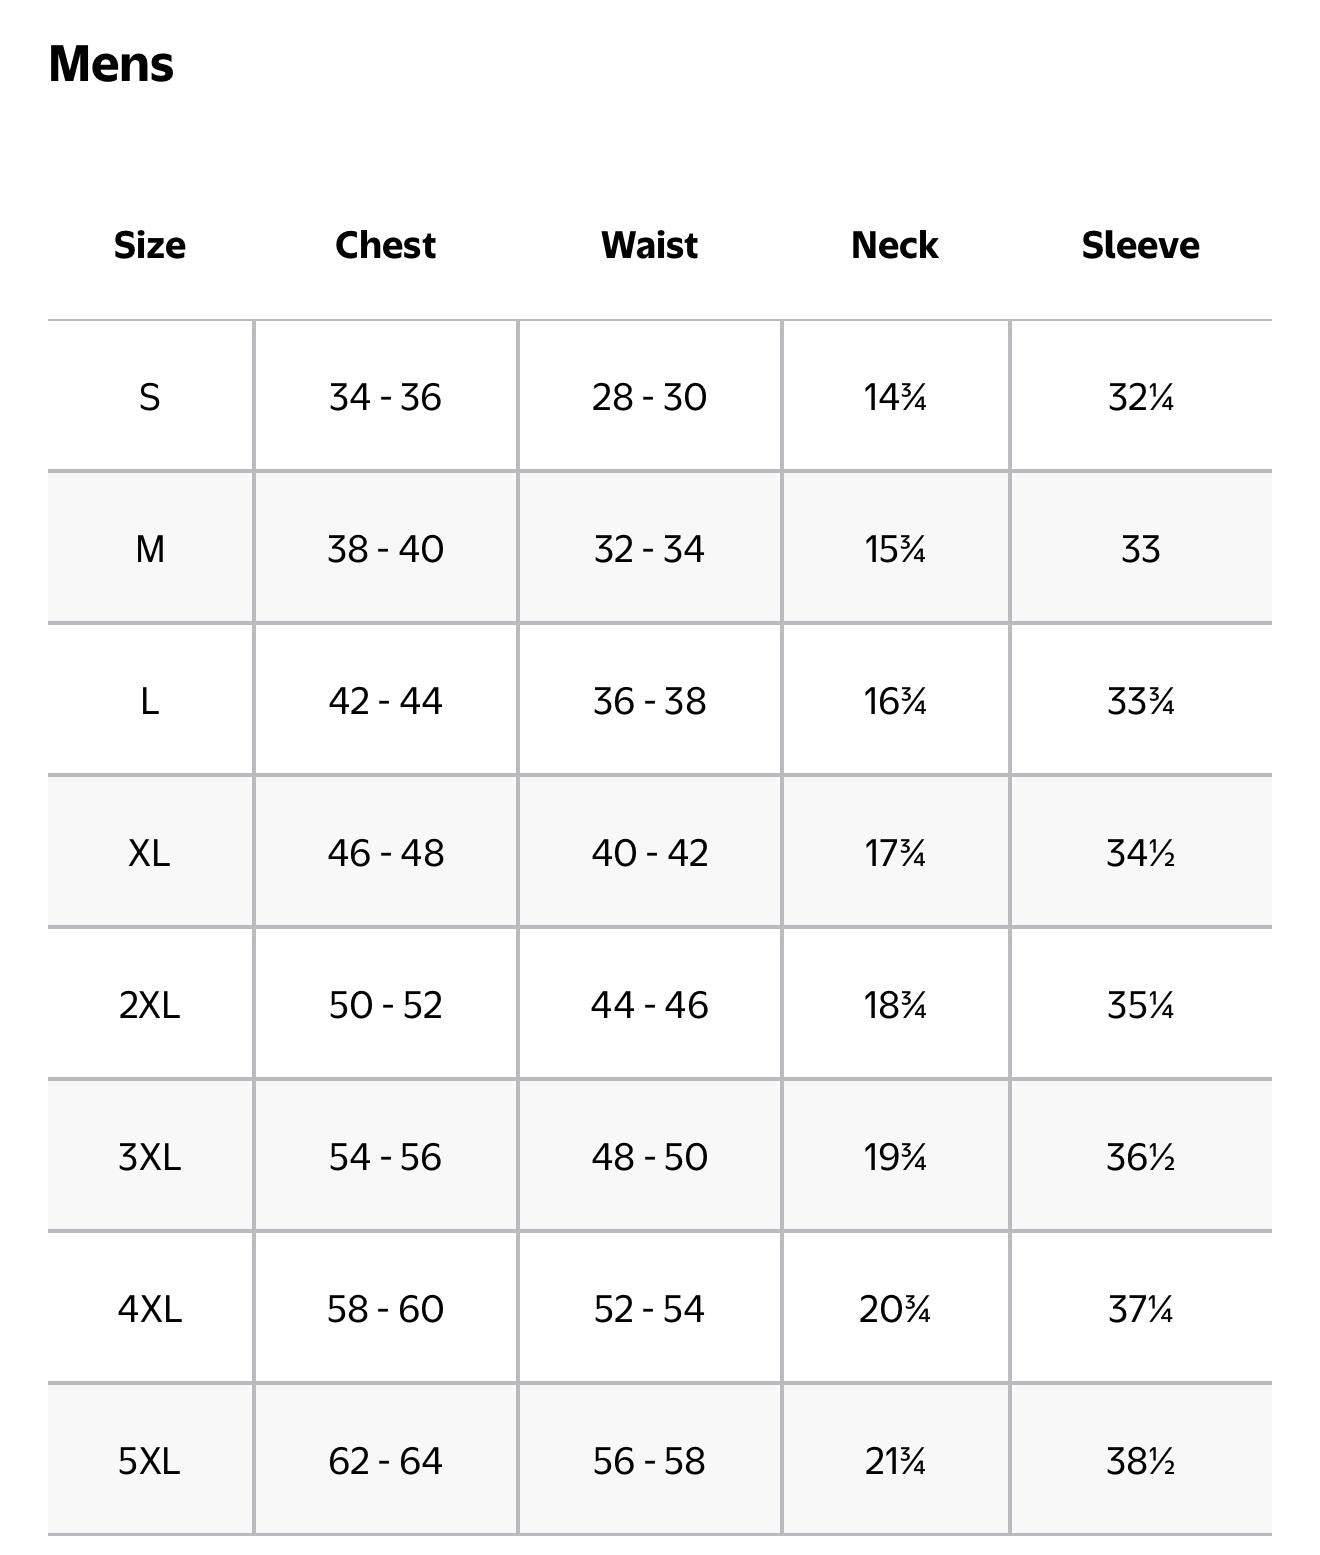Click the Mens heading
The image size is (1320, 1555).
[x=111, y=64]
